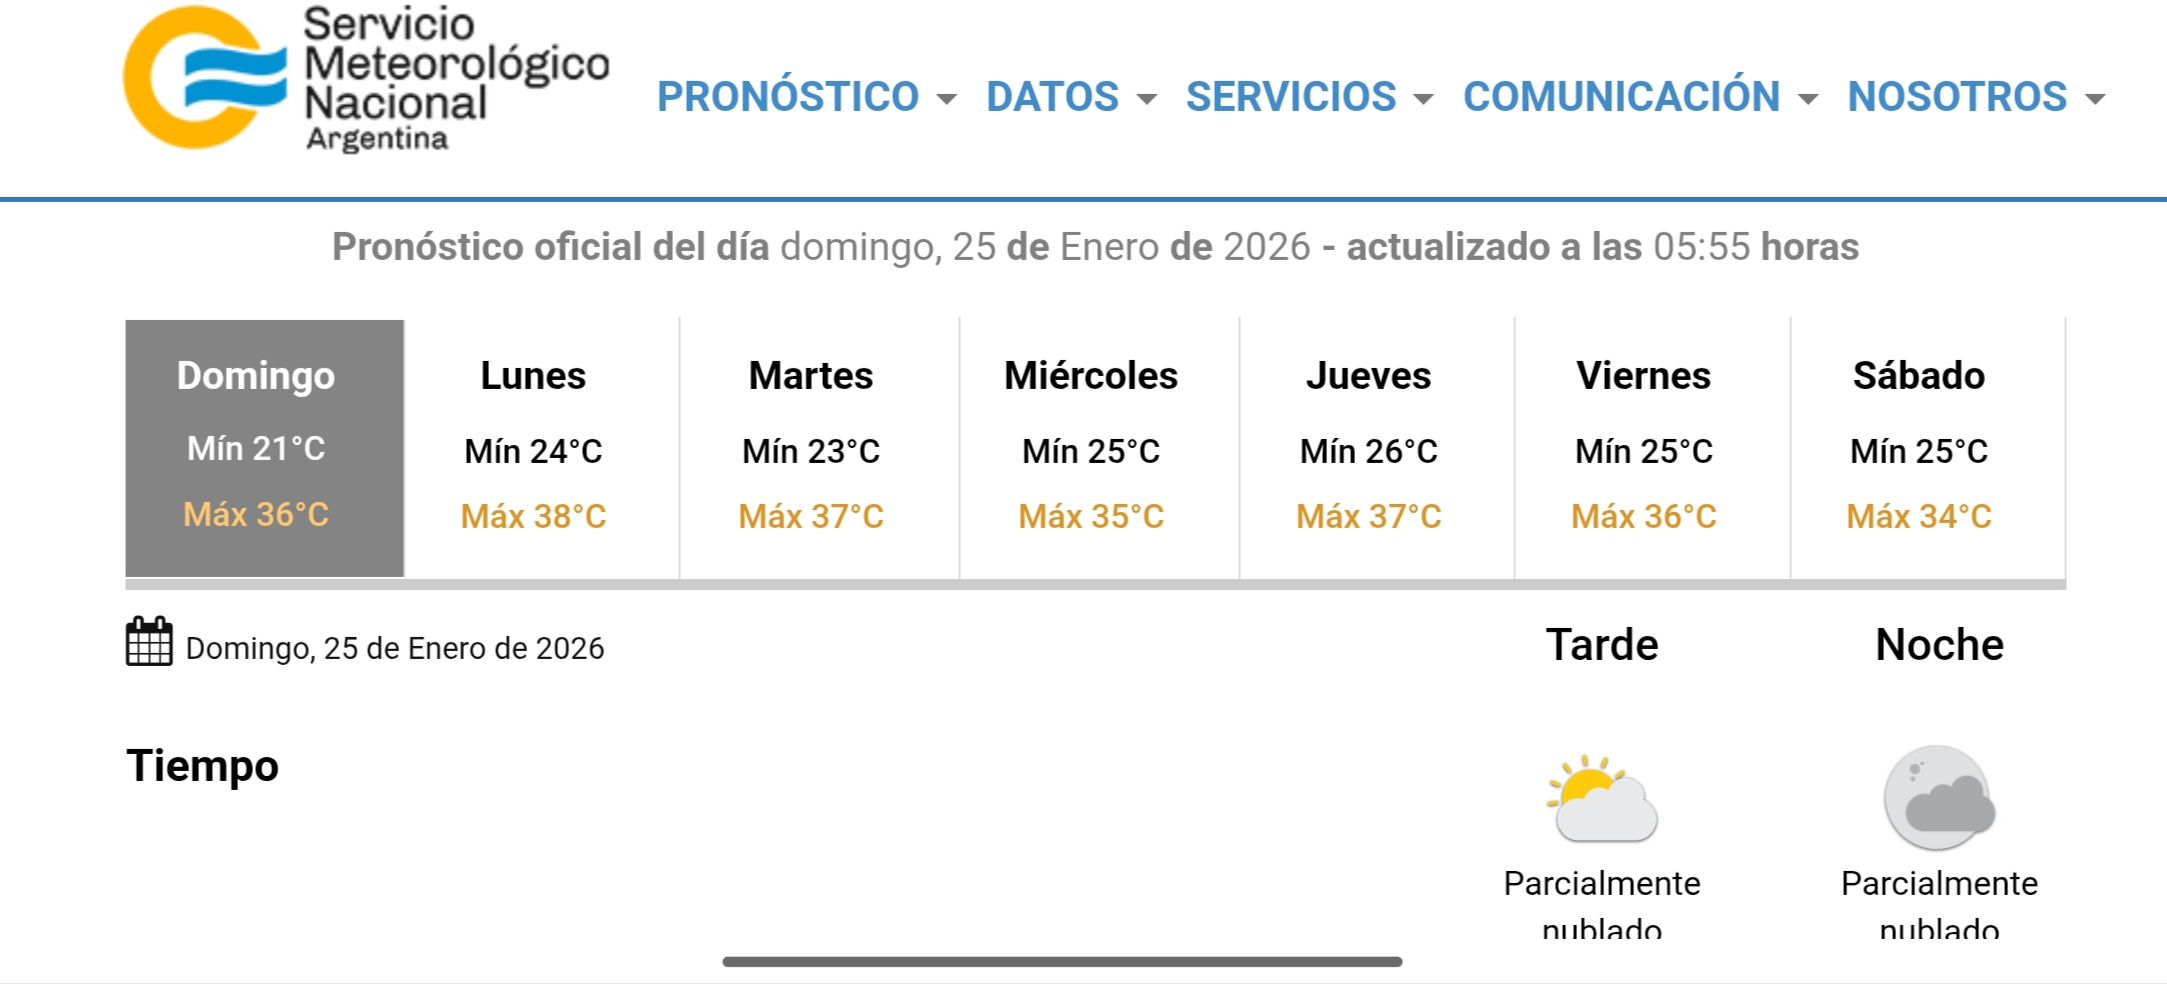Click the calendar icon beside the date

pos(149,642)
